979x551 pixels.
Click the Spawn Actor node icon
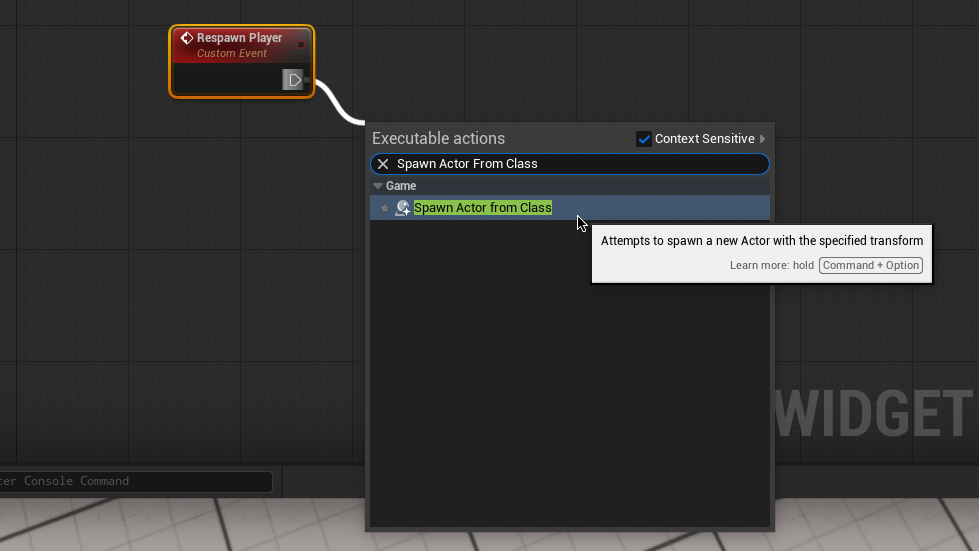pos(402,208)
